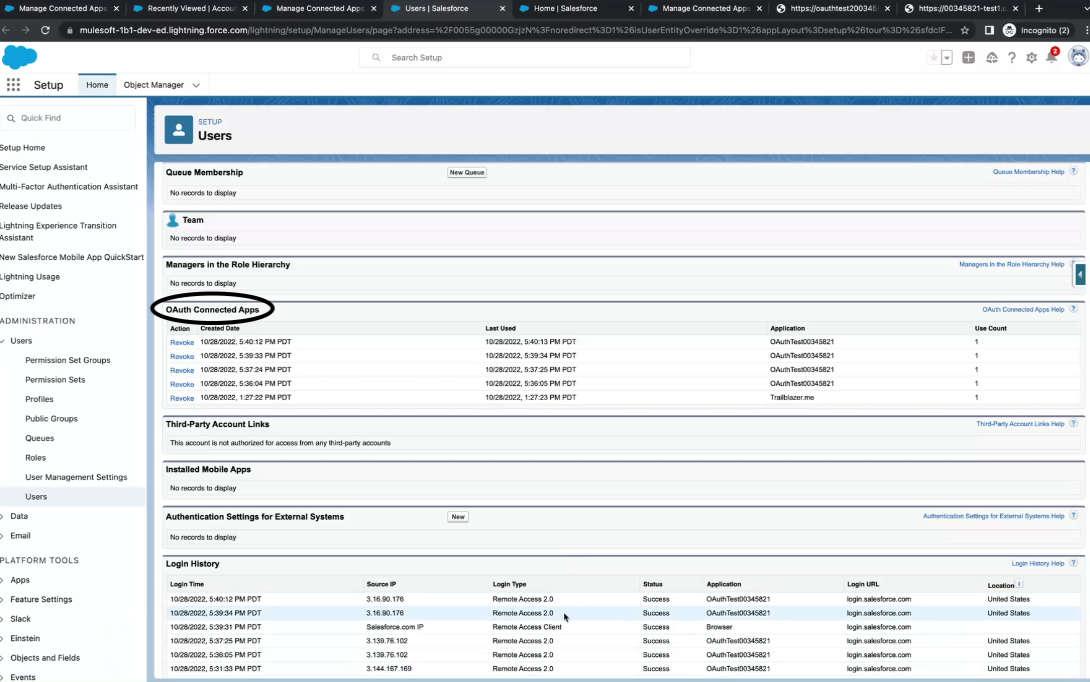Open OAuth Connected Apps Help link
This screenshot has height=682, width=1090.
coord(1022,310)
